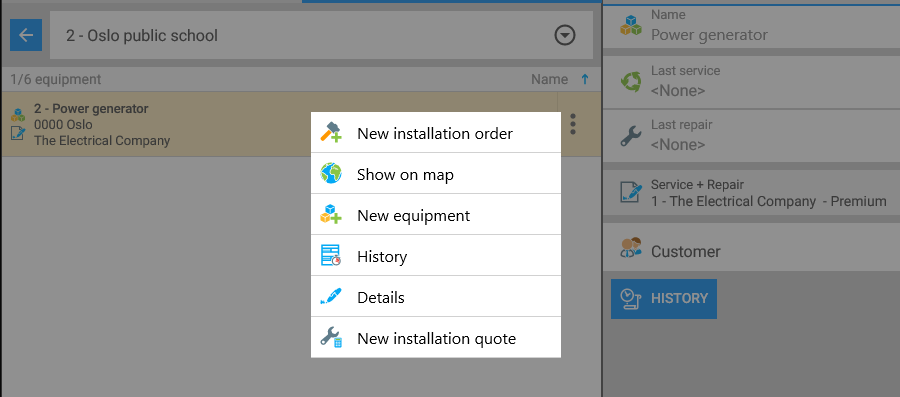
Task: Select the '2 - Power generator' title text
Action: pos(91,108)
